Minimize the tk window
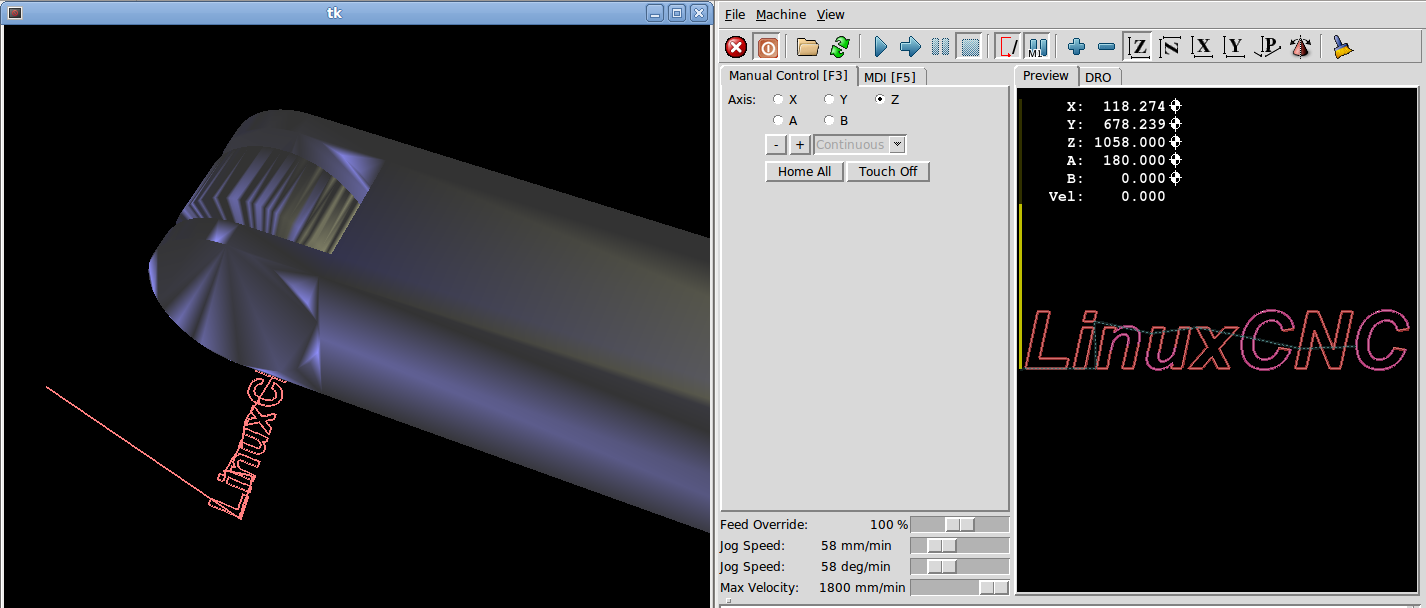The height and width of the screenshot is (608, 1426). click(655, 13)
